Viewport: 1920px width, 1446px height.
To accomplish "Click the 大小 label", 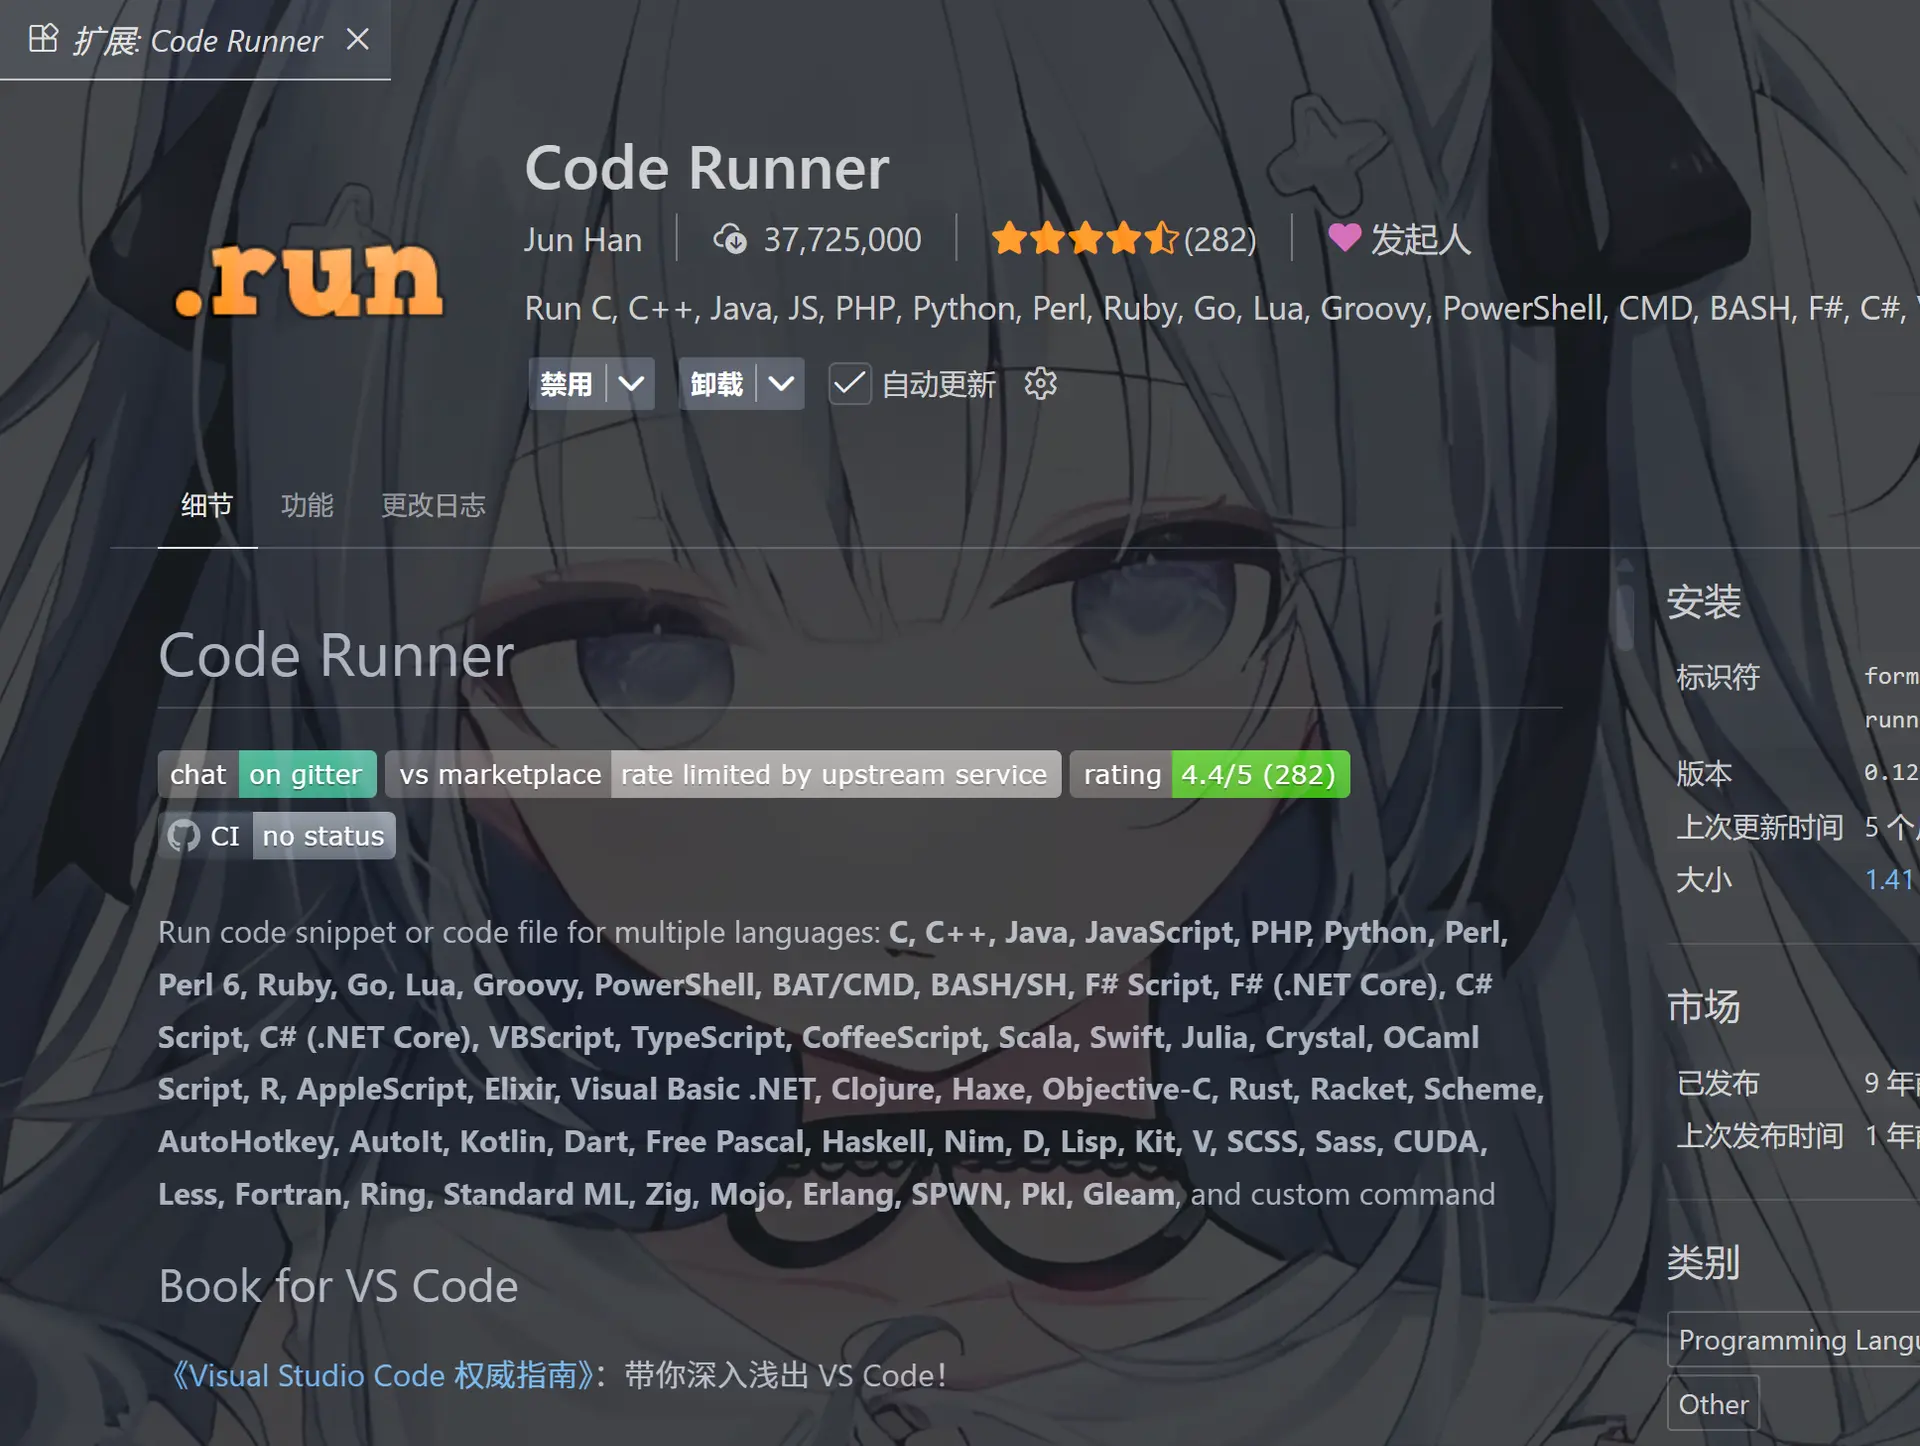I will [1704, 879].
